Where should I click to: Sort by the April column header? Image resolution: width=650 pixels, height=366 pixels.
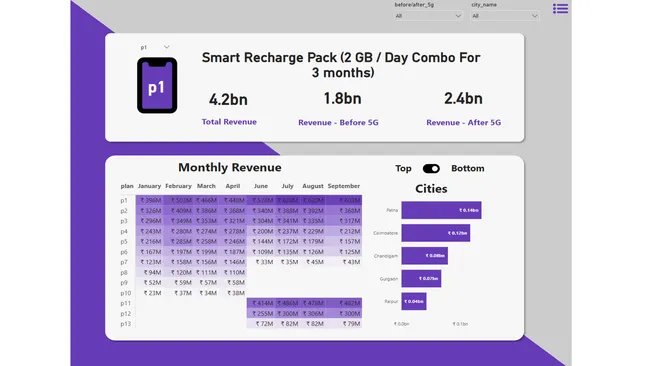pos(233,186)
